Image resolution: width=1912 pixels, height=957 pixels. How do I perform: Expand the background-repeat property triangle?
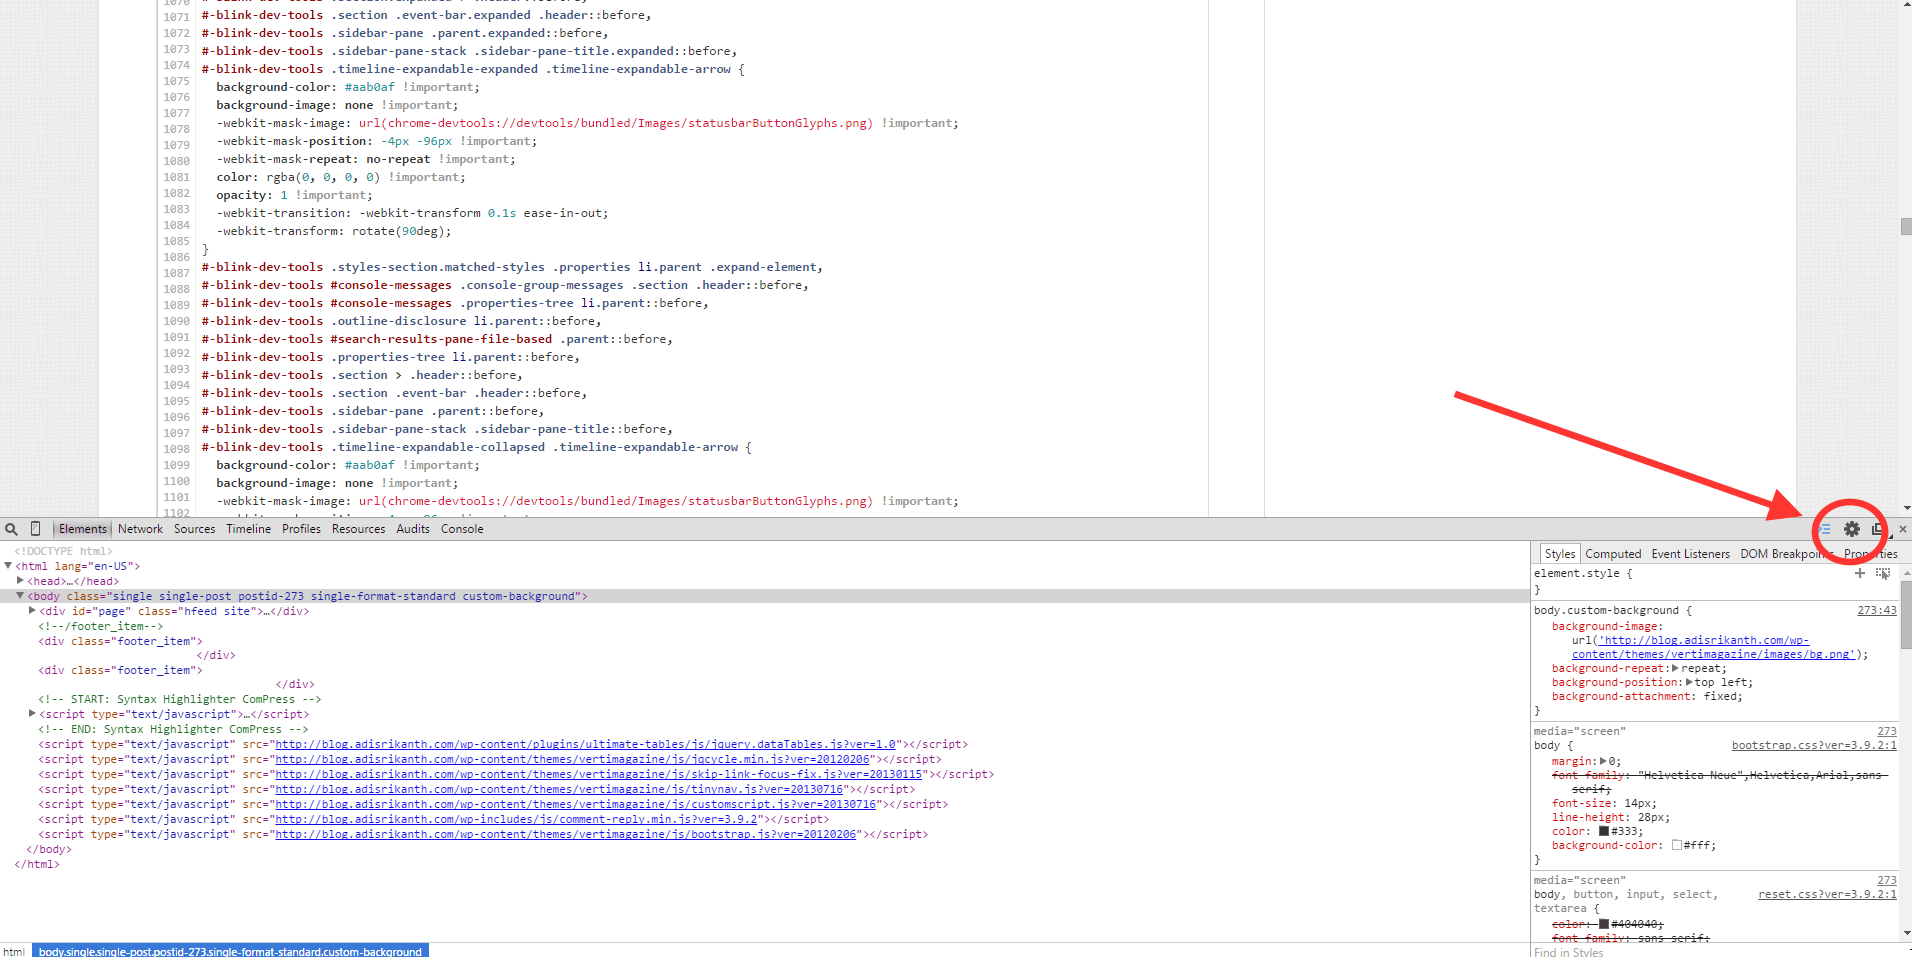(1675, 668)
